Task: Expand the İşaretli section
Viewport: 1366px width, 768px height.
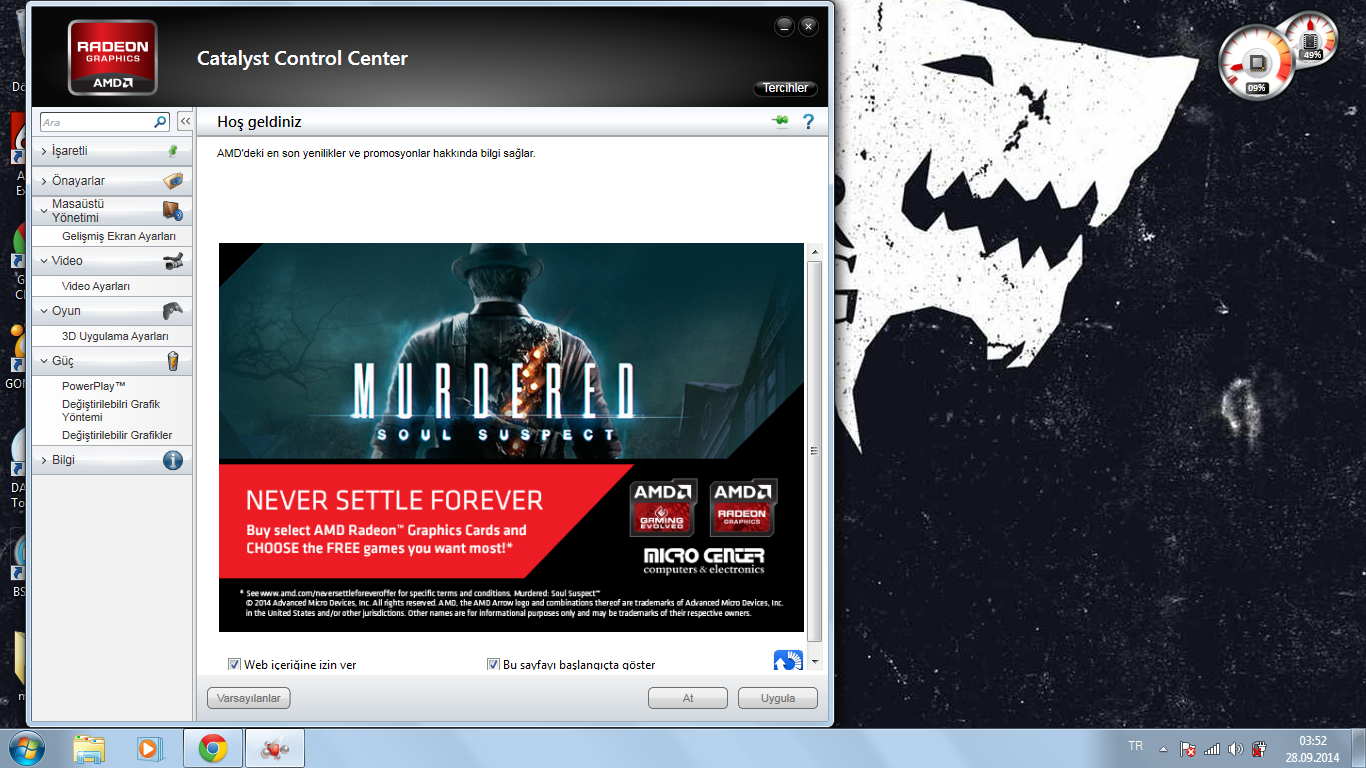Action: pos(70,151)
